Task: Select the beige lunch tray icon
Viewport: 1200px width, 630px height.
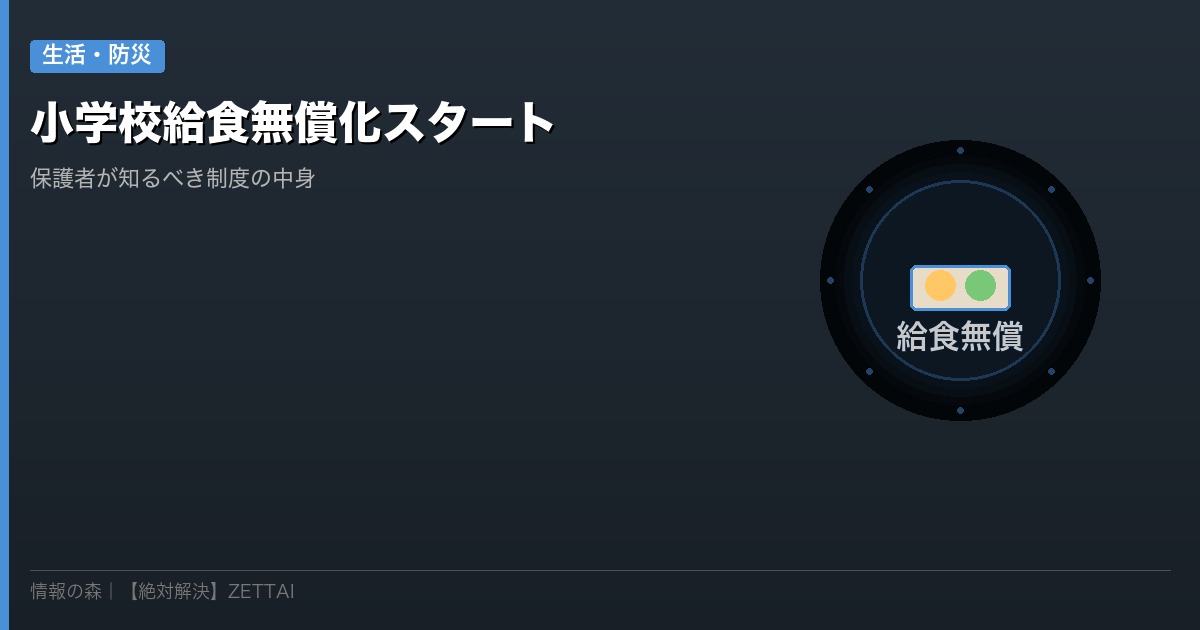Action: [x=960, y=287]
